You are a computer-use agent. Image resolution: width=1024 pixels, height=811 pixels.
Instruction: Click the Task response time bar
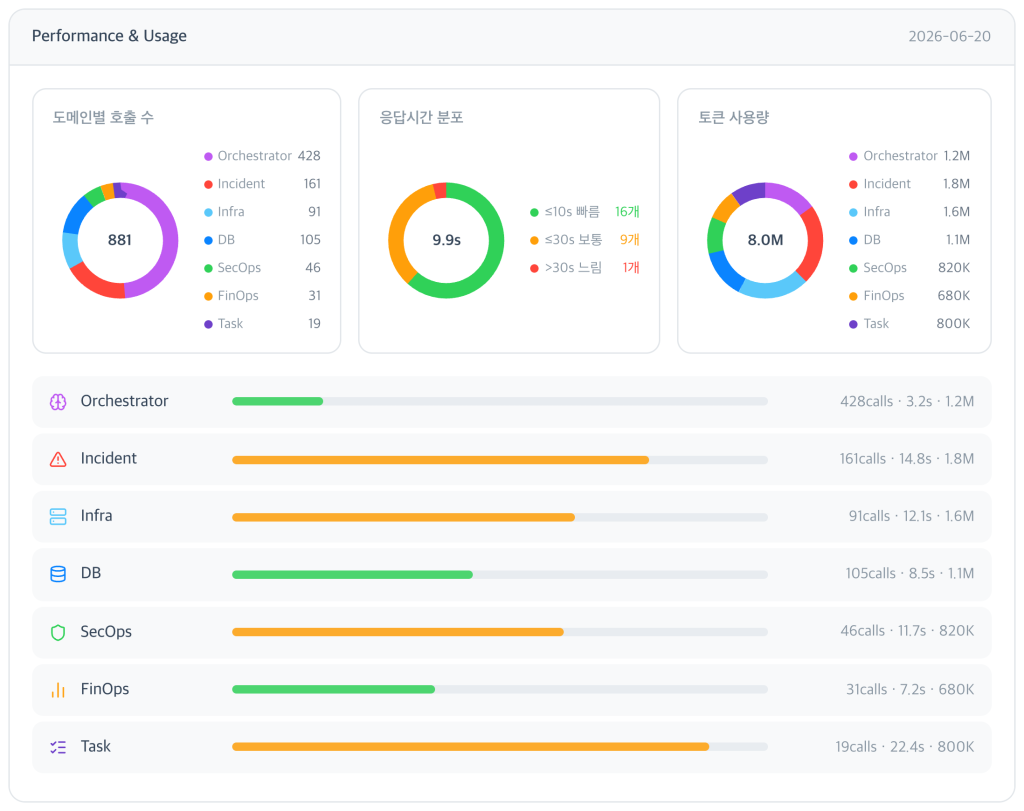click(500, 746)
